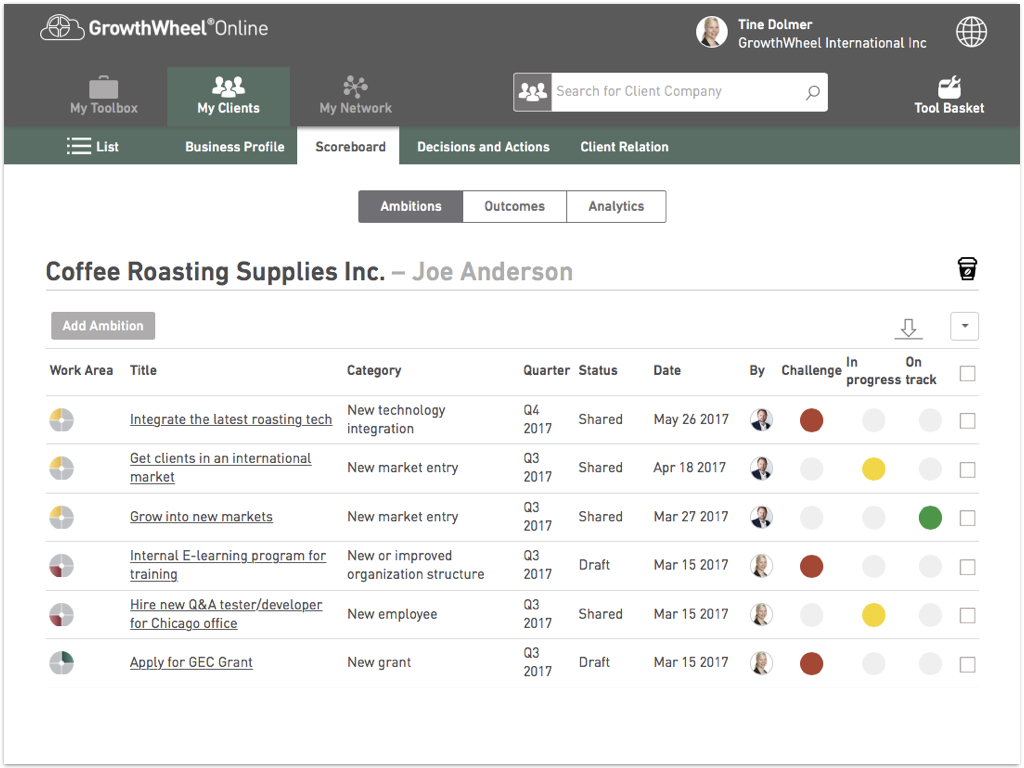
Task: Check the box for Grow into new markets
Action: pos(967,518)
